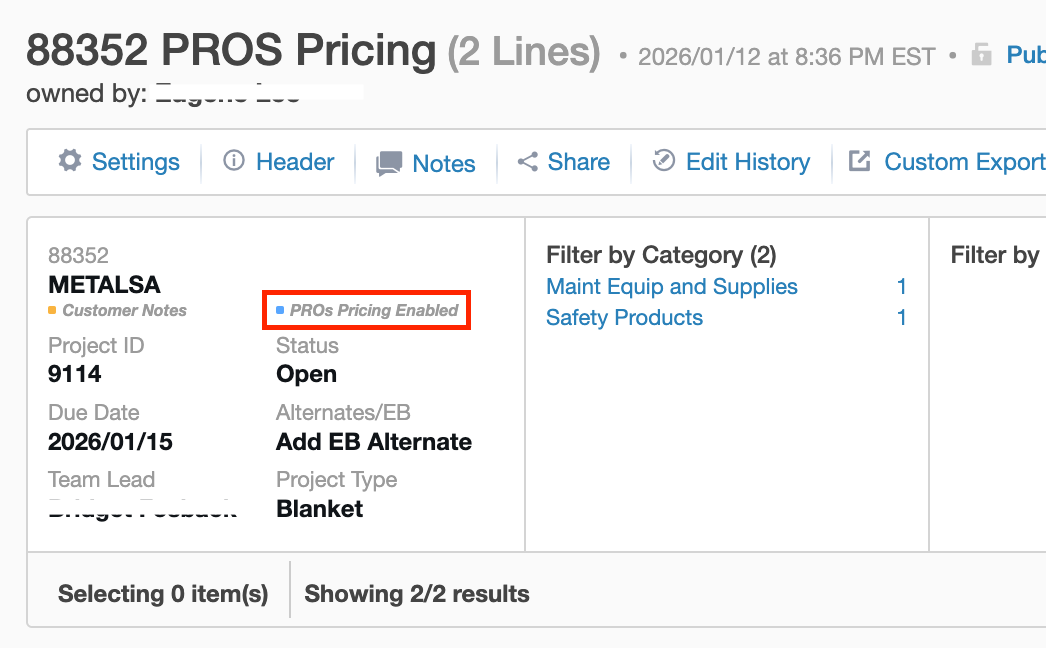The image size is (1046, 648).
Task: Open Notes via the speech bubble icon
Action: click(x=389, y=164)
